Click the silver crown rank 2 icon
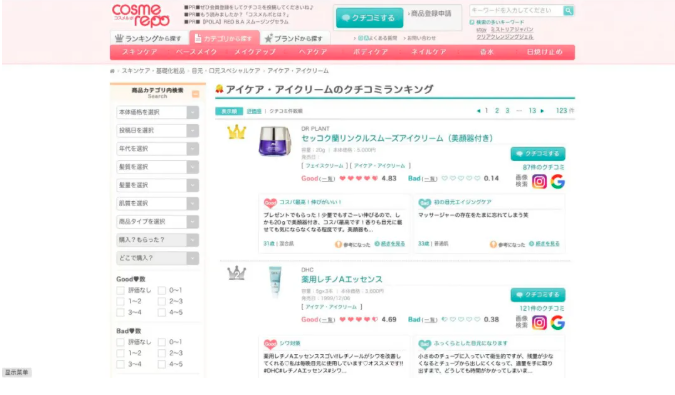Screen dimensions: 675x395 (236, 273)
